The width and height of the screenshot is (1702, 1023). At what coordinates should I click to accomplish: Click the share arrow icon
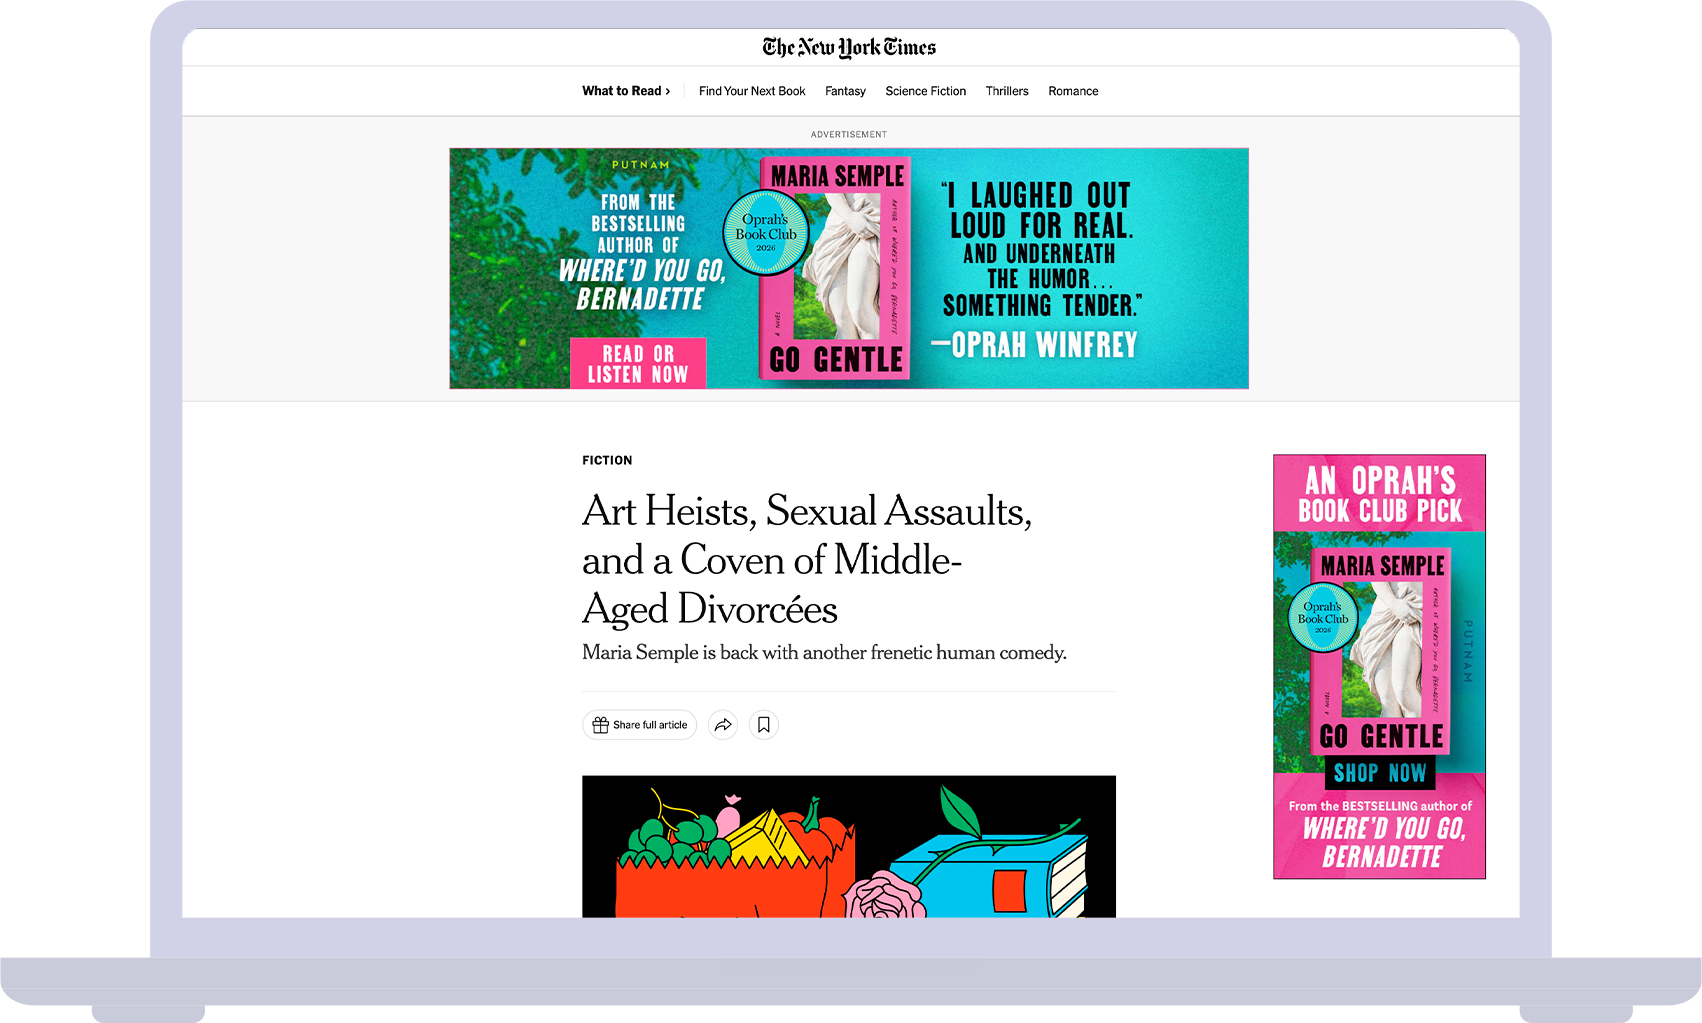coord(723,725)
